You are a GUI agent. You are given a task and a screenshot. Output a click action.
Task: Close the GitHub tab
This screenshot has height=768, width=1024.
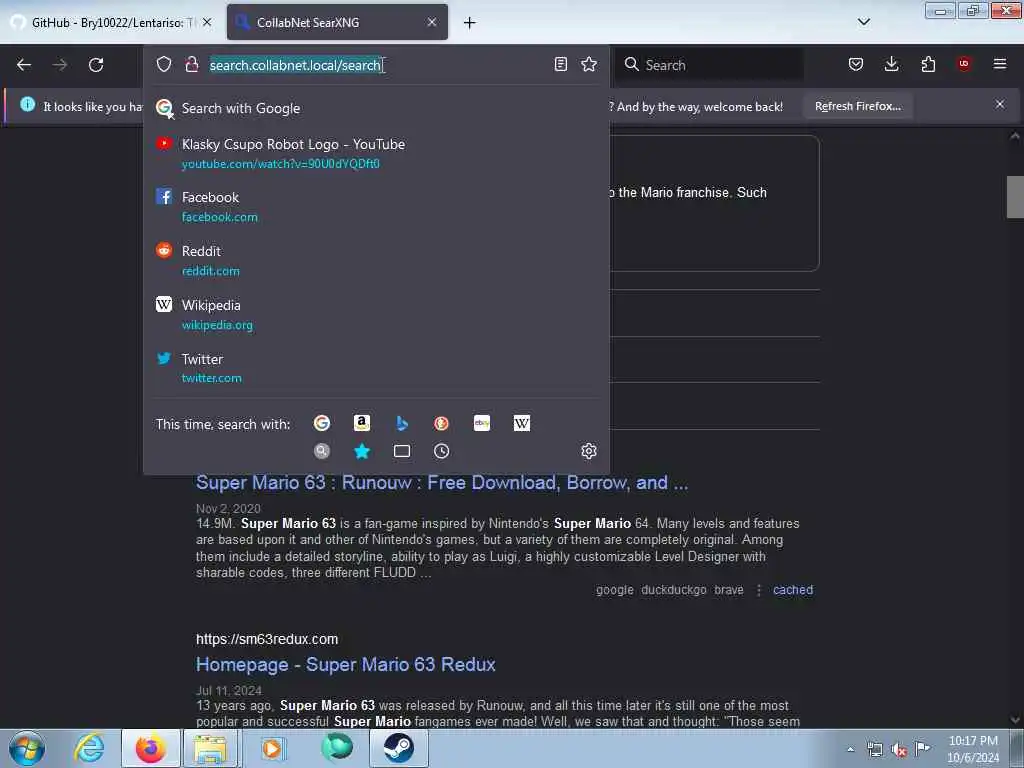[x=207, y=22]
